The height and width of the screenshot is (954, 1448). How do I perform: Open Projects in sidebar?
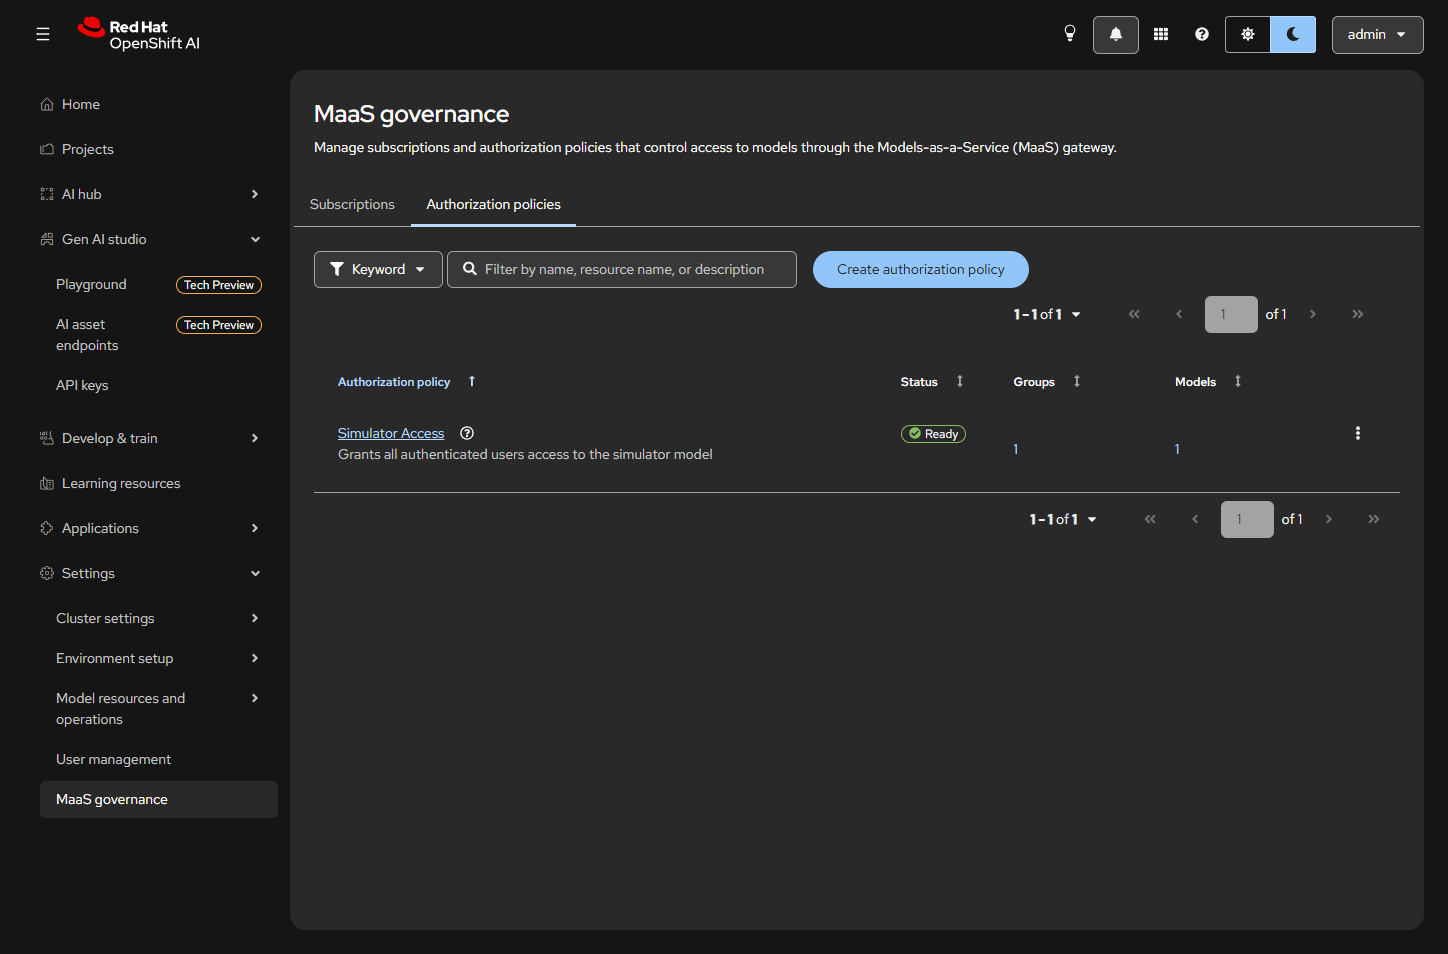tap(159, 149)
